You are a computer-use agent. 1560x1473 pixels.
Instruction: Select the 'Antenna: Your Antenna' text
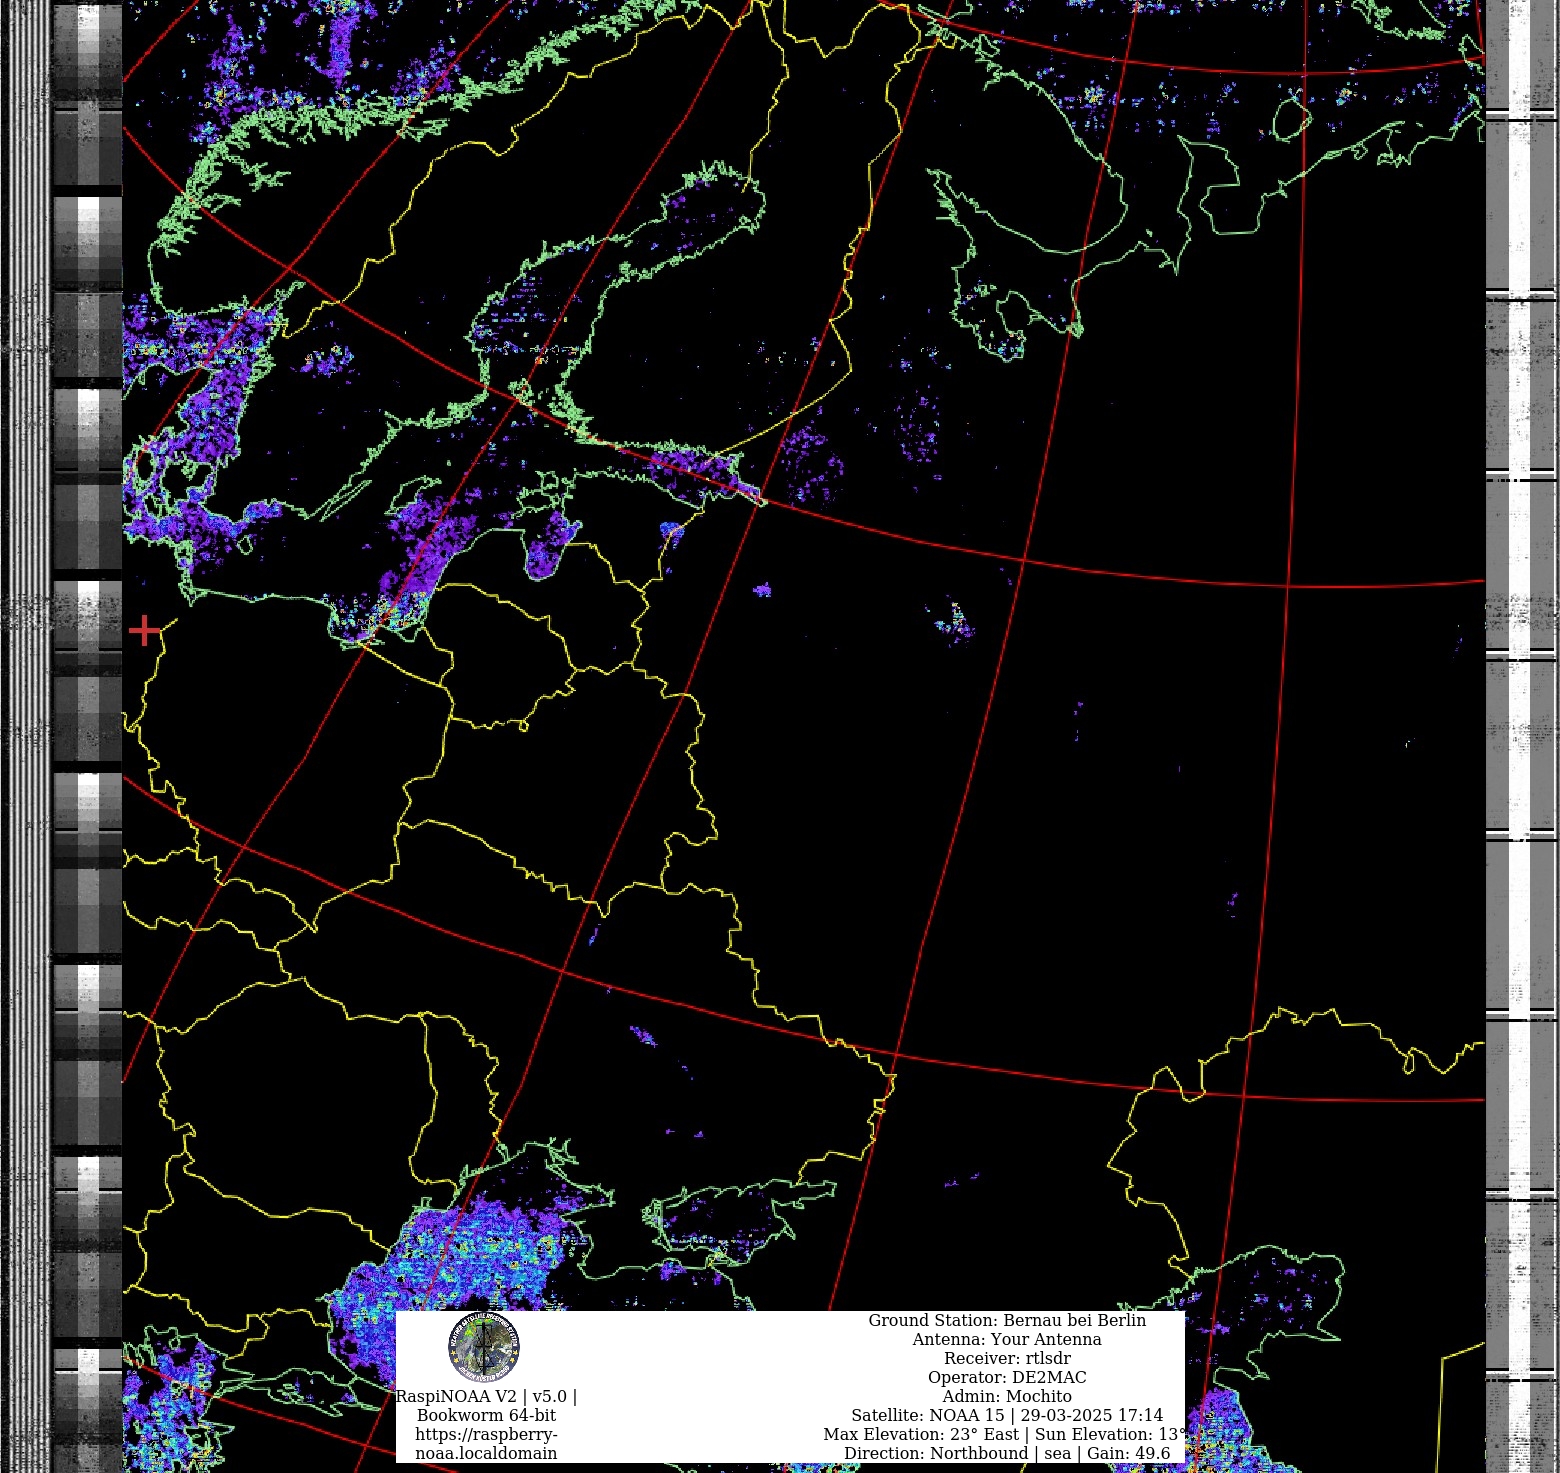1007,1339
